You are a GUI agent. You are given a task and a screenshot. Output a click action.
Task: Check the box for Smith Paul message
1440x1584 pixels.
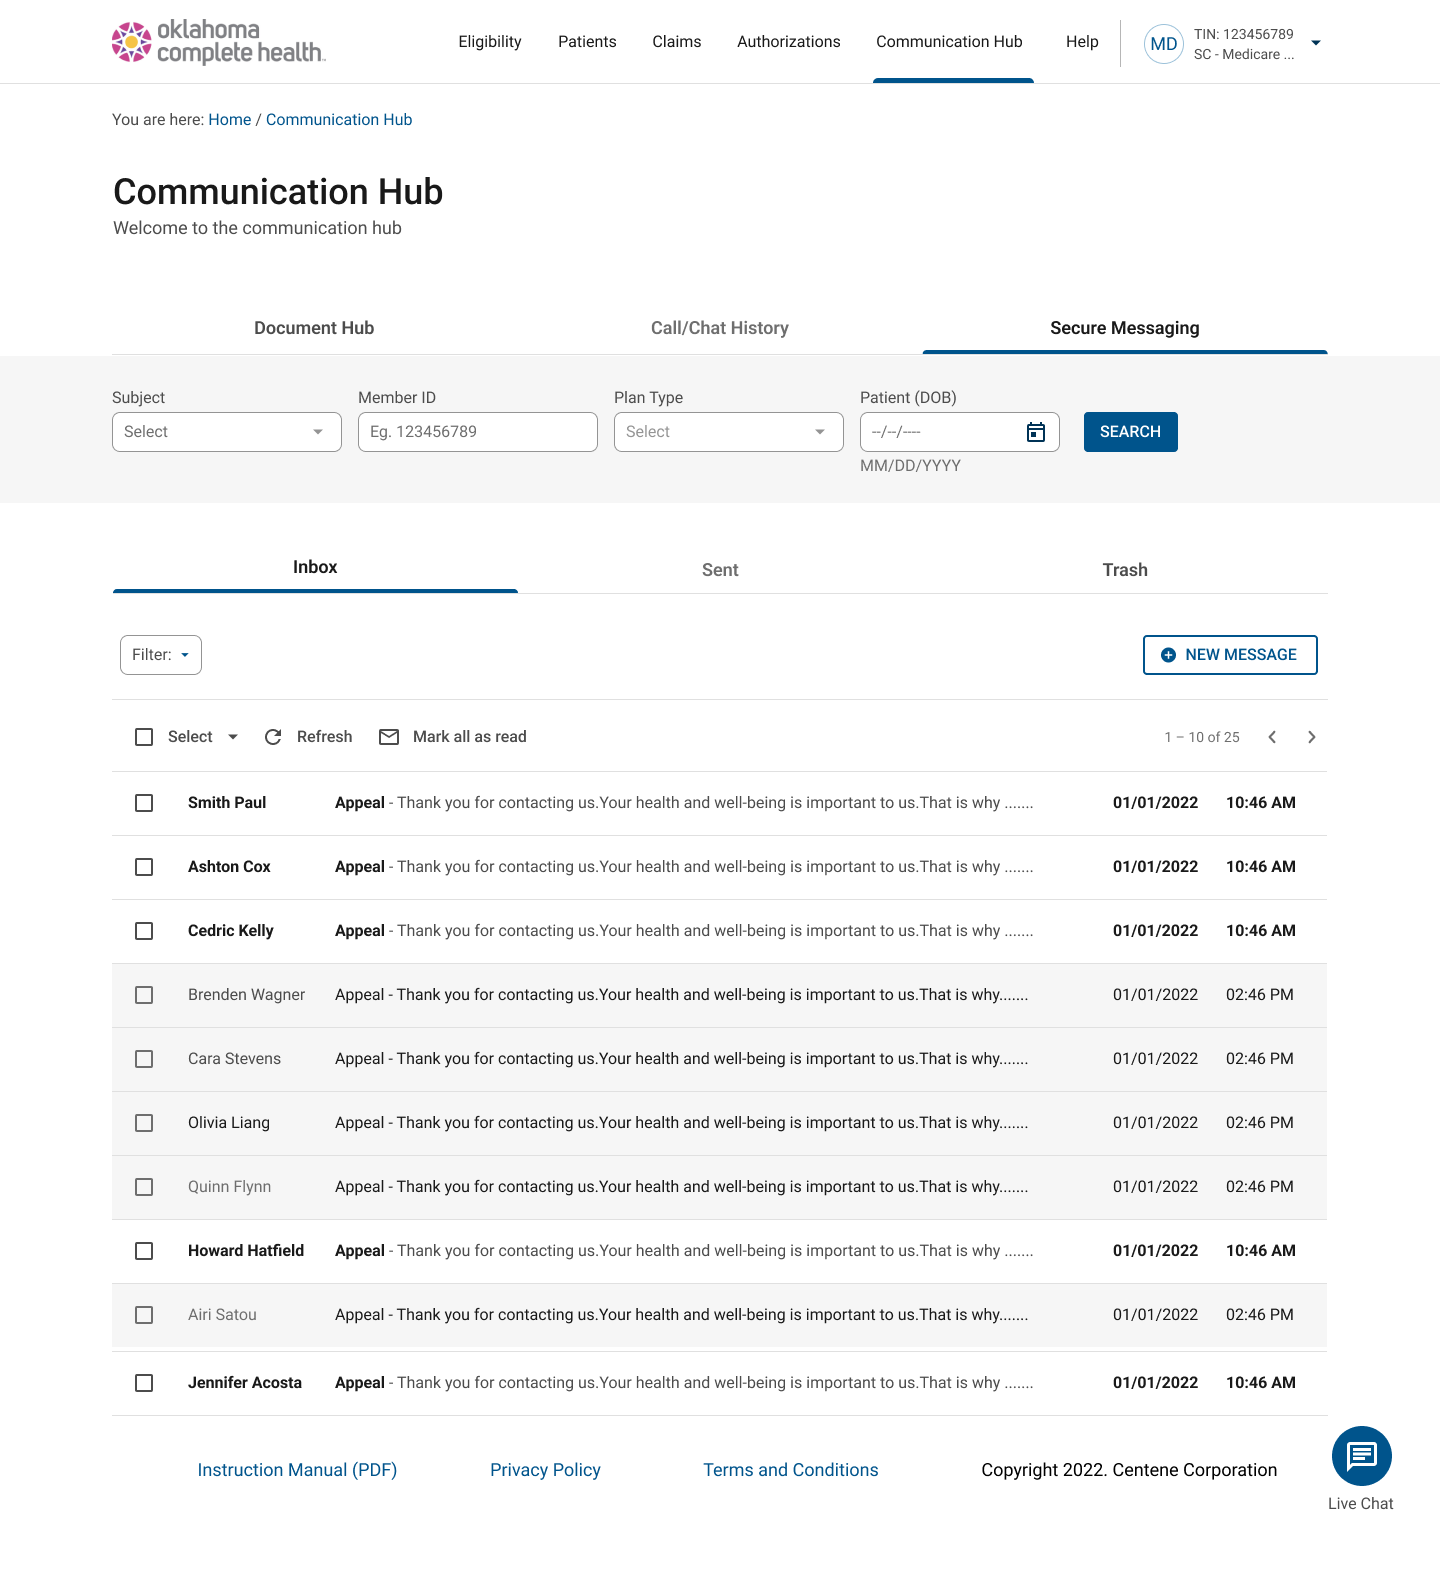click(144, 803)
